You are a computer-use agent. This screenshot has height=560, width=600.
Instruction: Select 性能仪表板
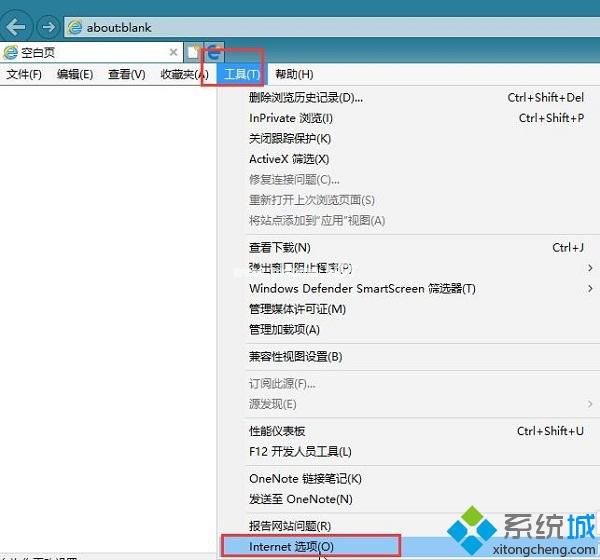click(408, 431)
